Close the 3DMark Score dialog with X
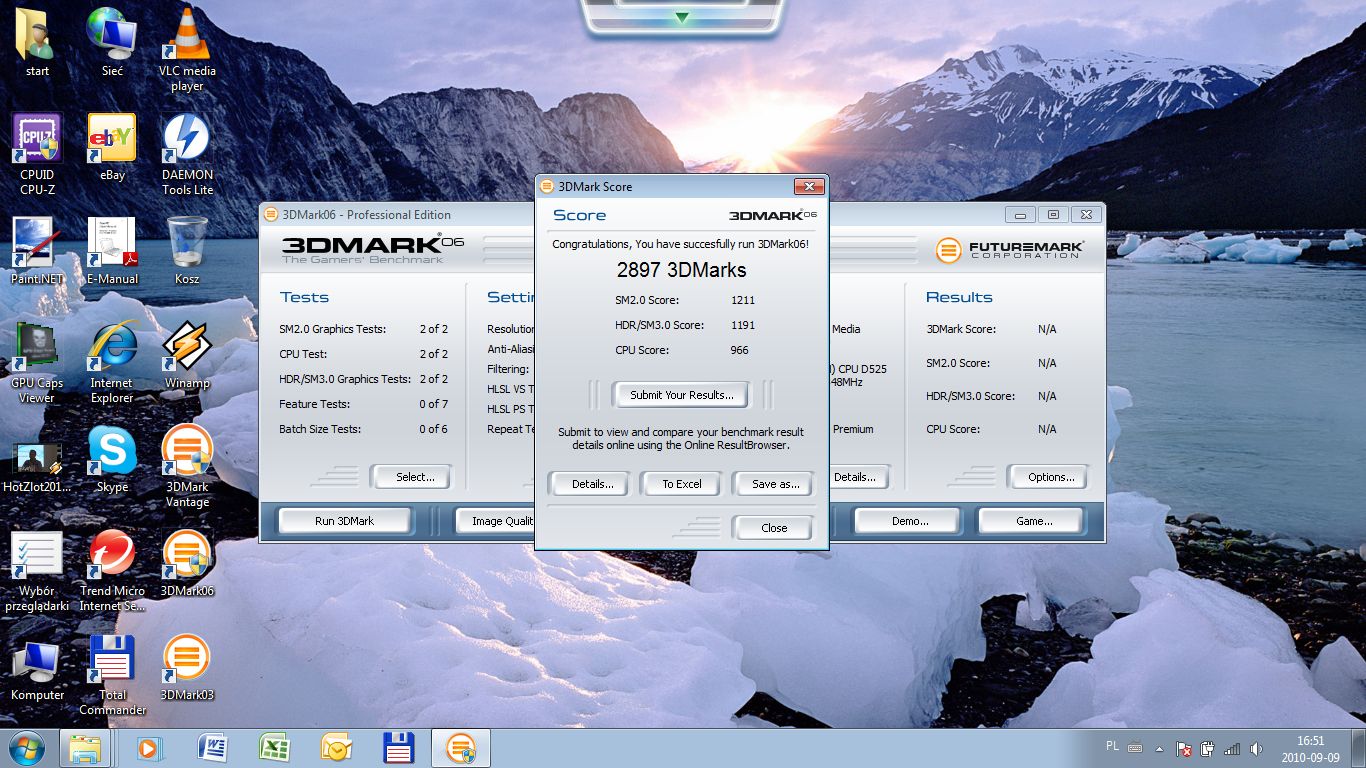Screen dimensions: 1366x768 pos(809,186)
